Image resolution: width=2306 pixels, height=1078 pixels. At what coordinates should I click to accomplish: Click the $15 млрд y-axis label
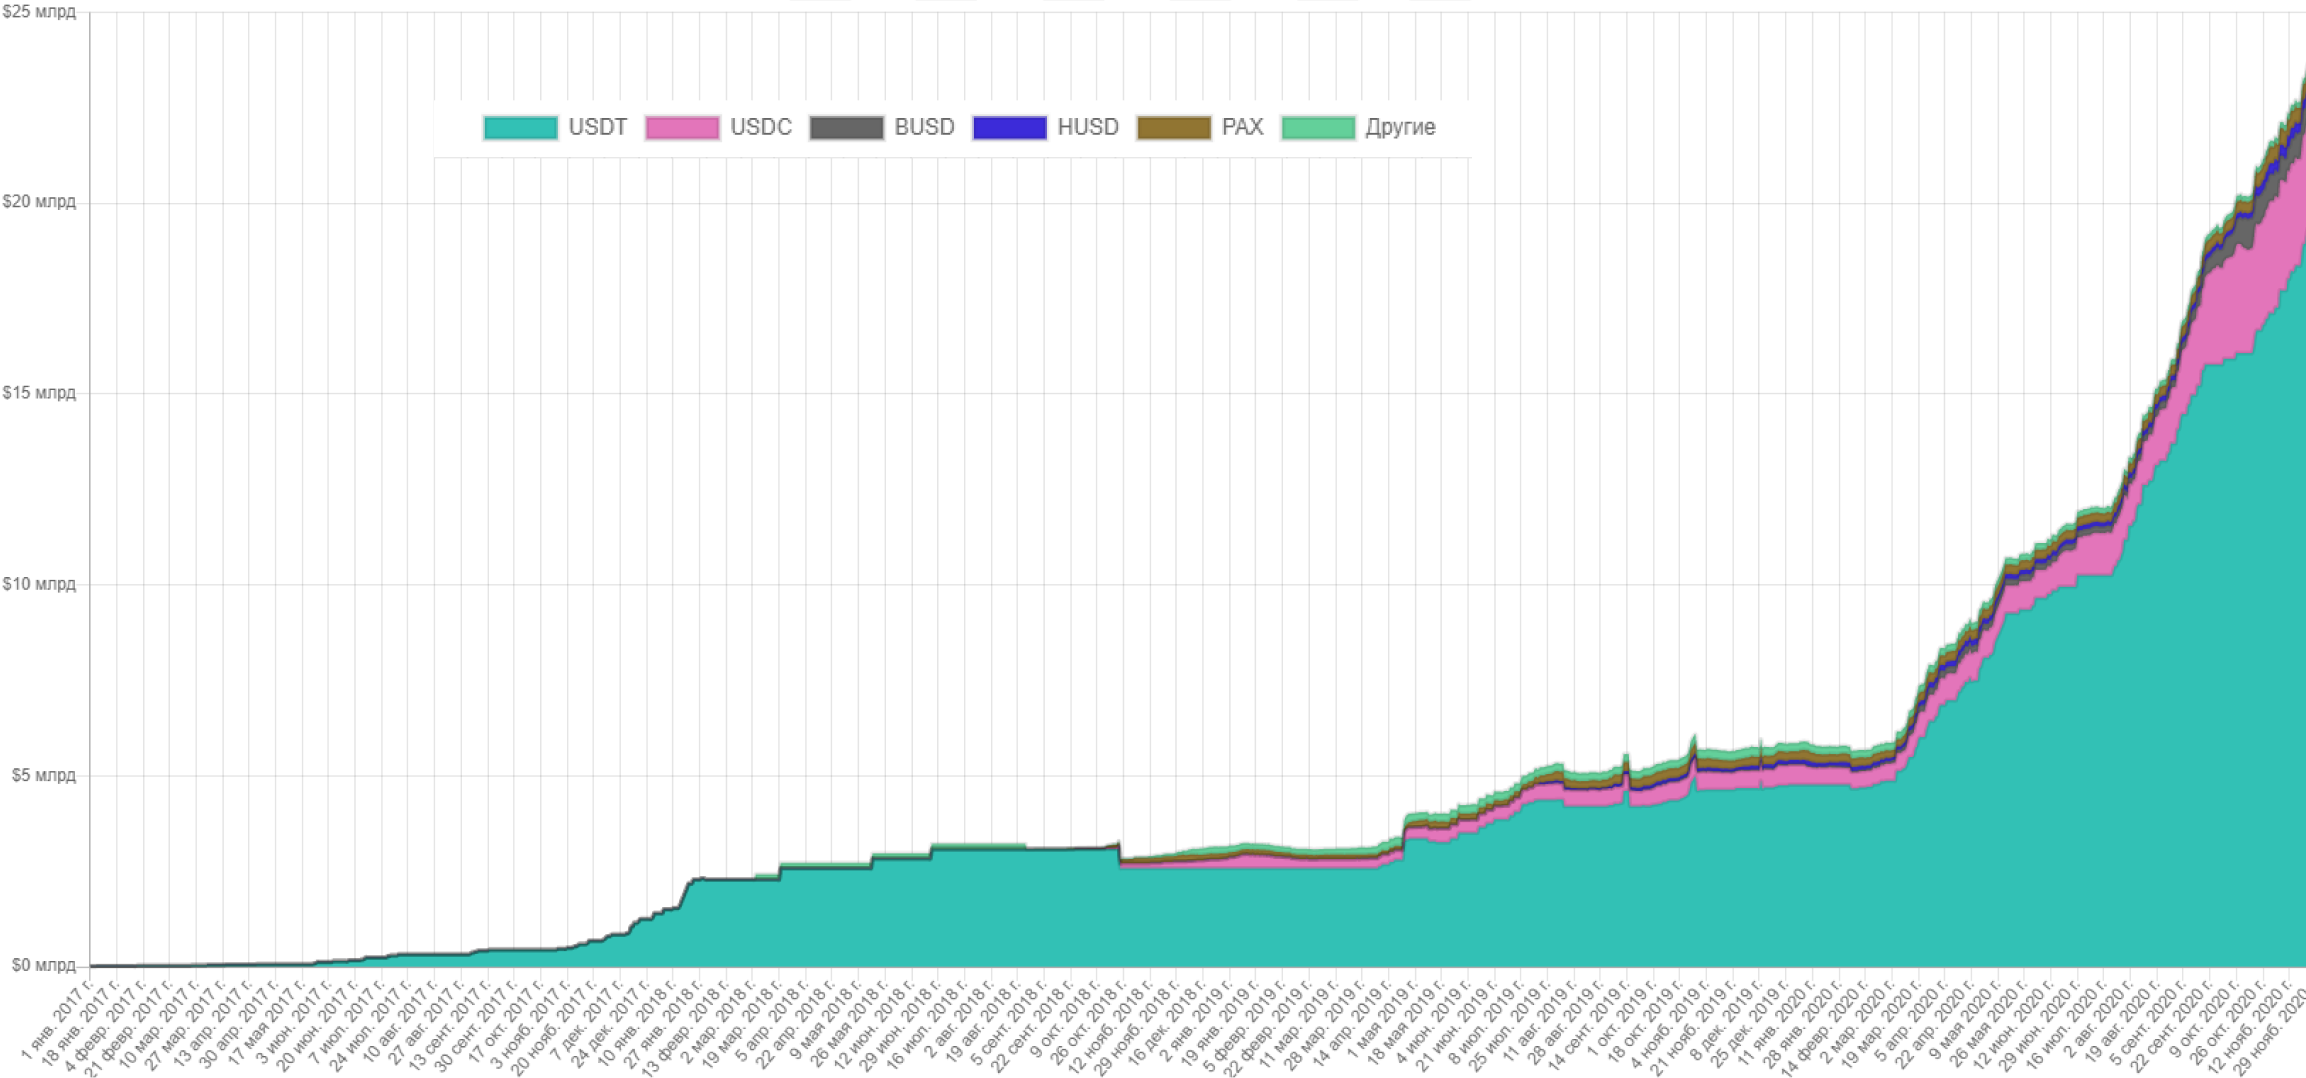point(39,393)
